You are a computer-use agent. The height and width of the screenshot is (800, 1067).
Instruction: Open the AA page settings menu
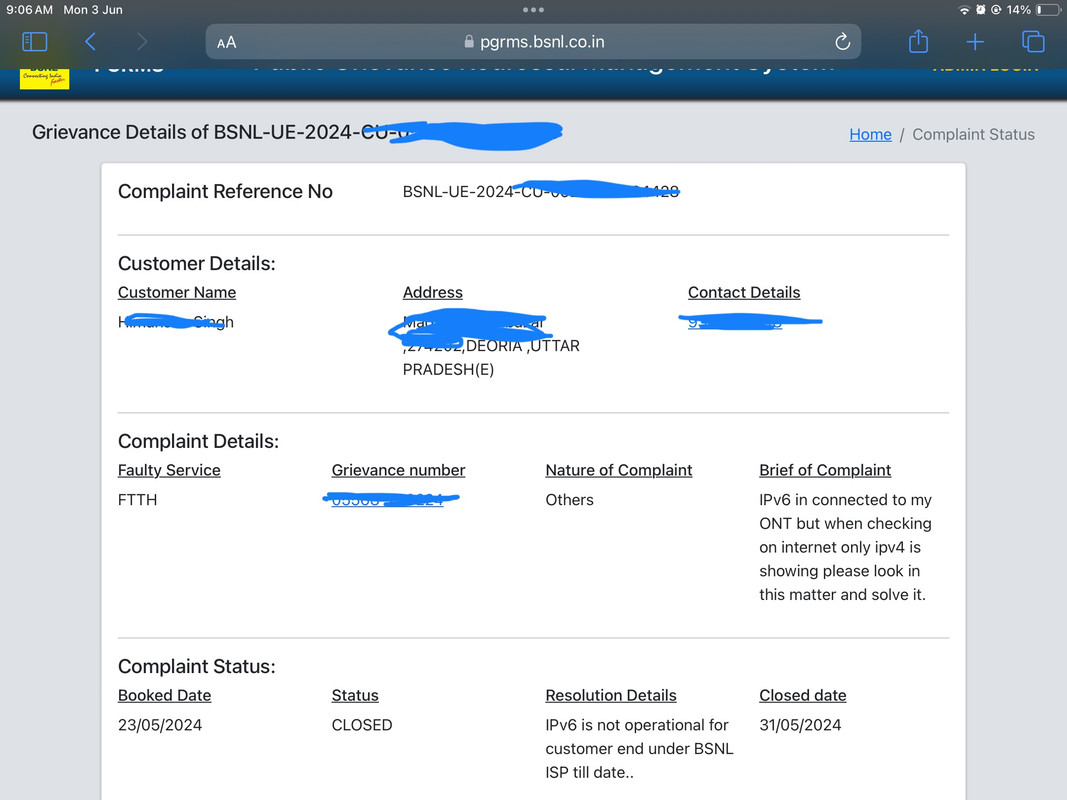point(227,42)
